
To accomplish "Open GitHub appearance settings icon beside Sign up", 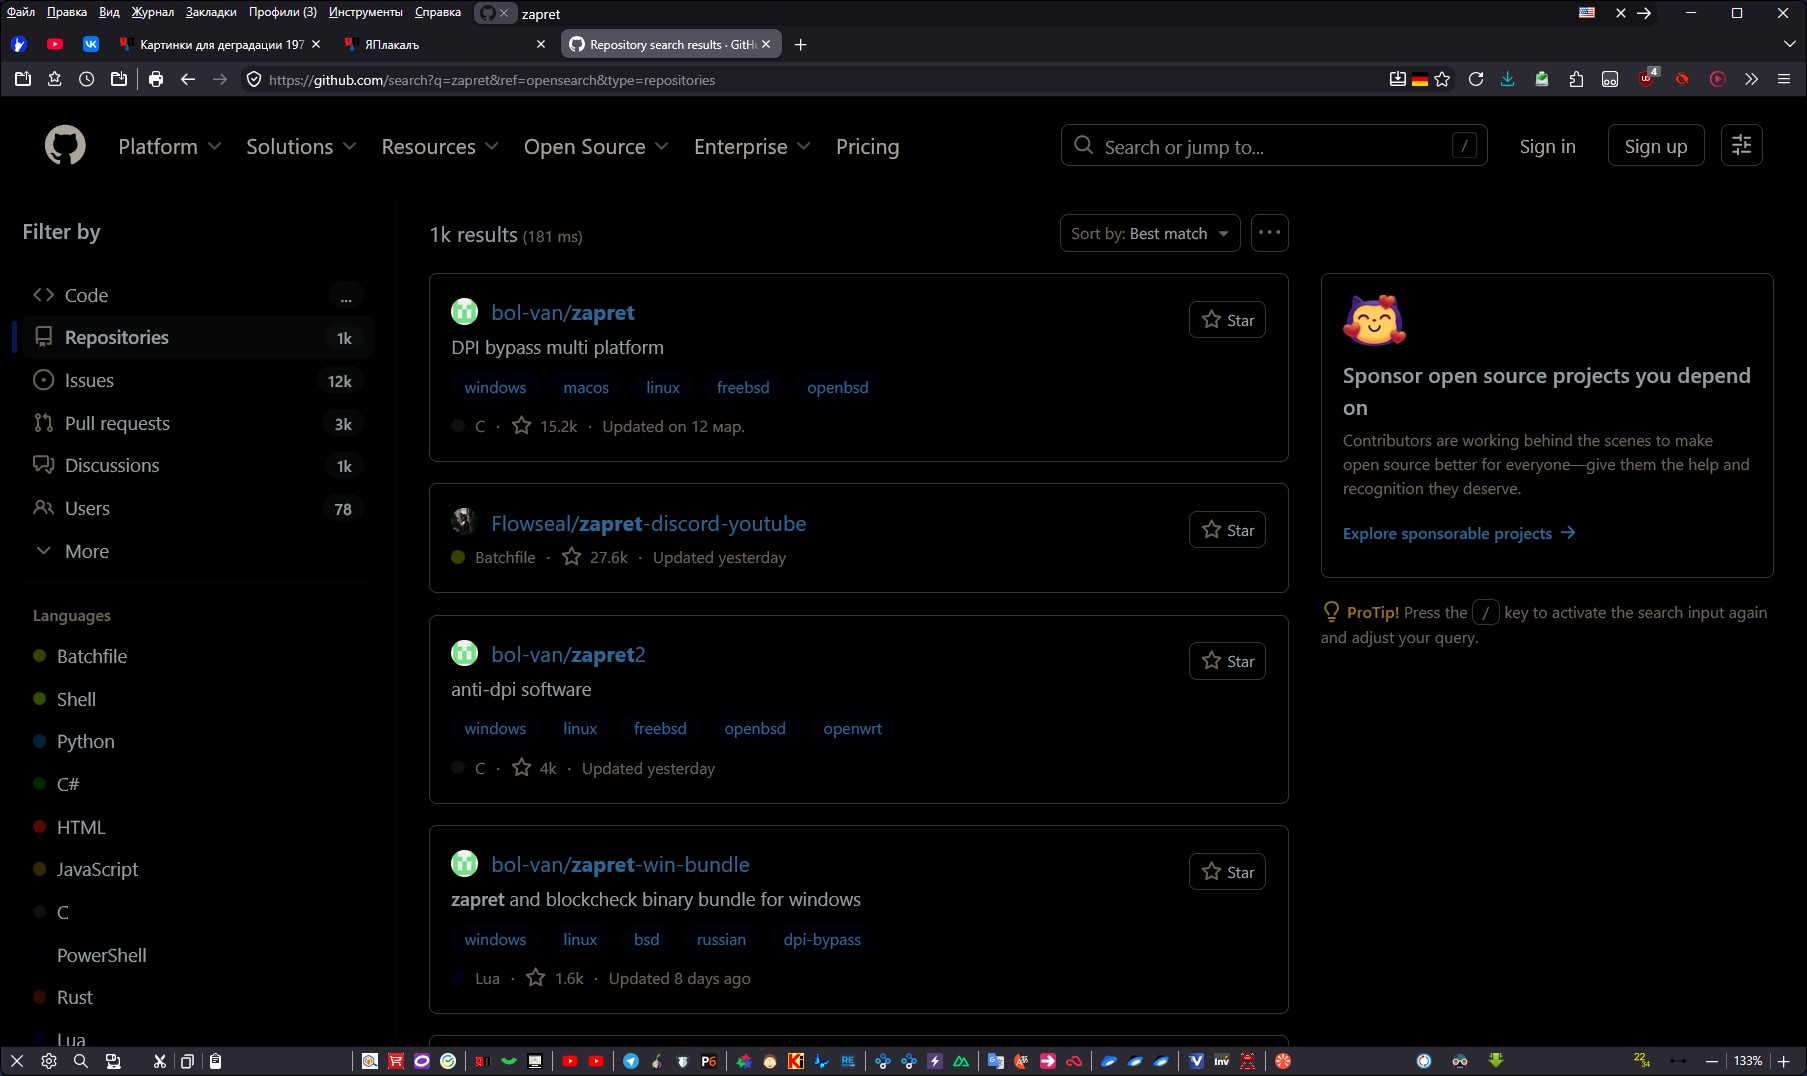I will pos(1741,146).
